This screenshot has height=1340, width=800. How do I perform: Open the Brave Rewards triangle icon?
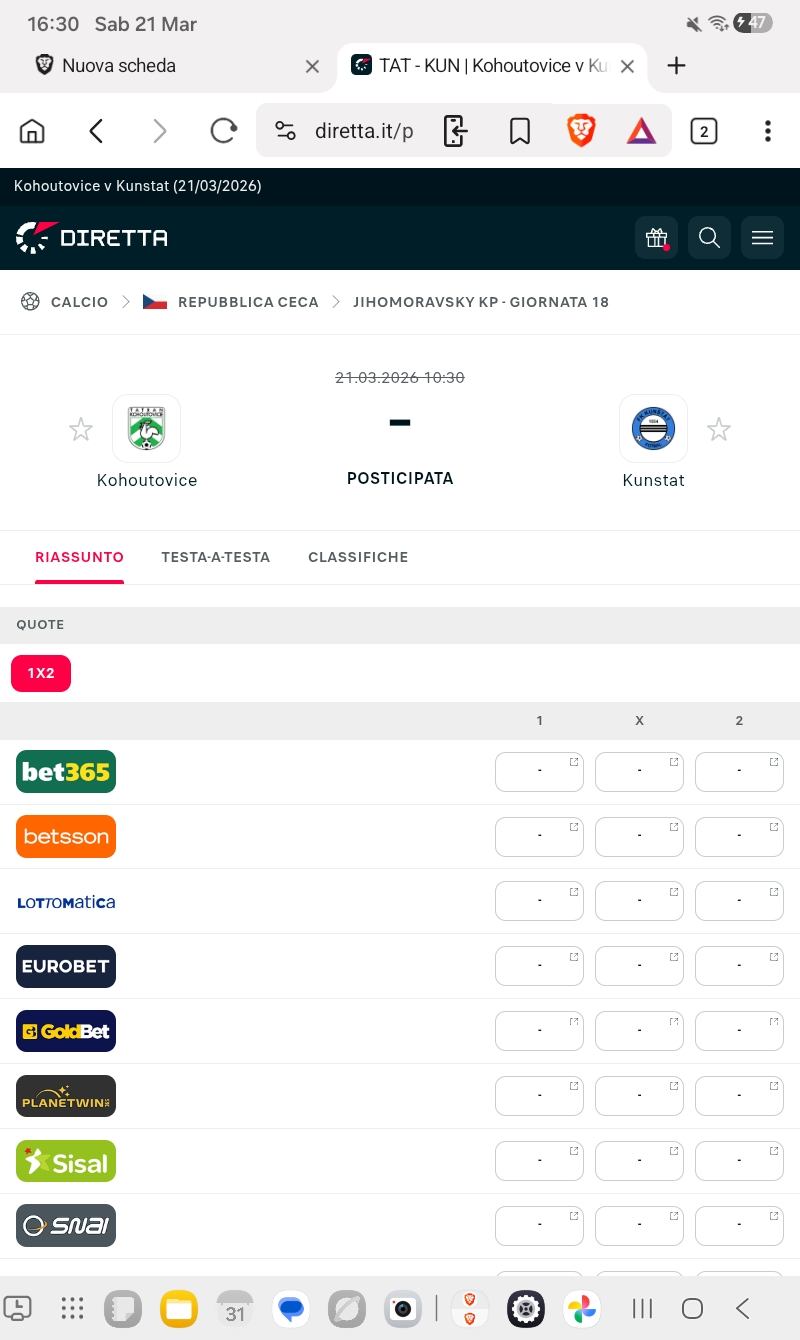pyautogui.click(x=641, y=131)
